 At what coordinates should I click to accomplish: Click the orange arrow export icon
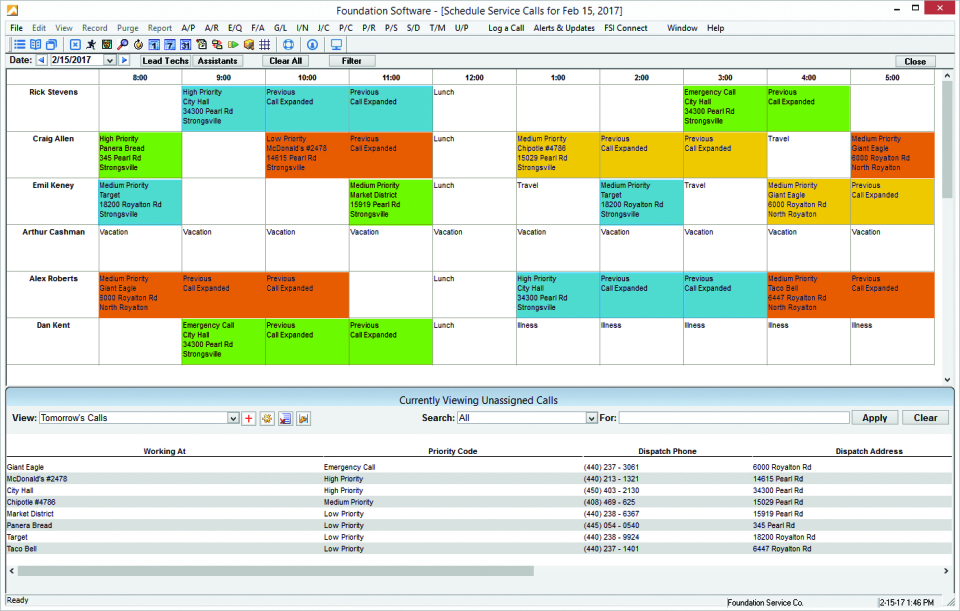click(304, 418)
